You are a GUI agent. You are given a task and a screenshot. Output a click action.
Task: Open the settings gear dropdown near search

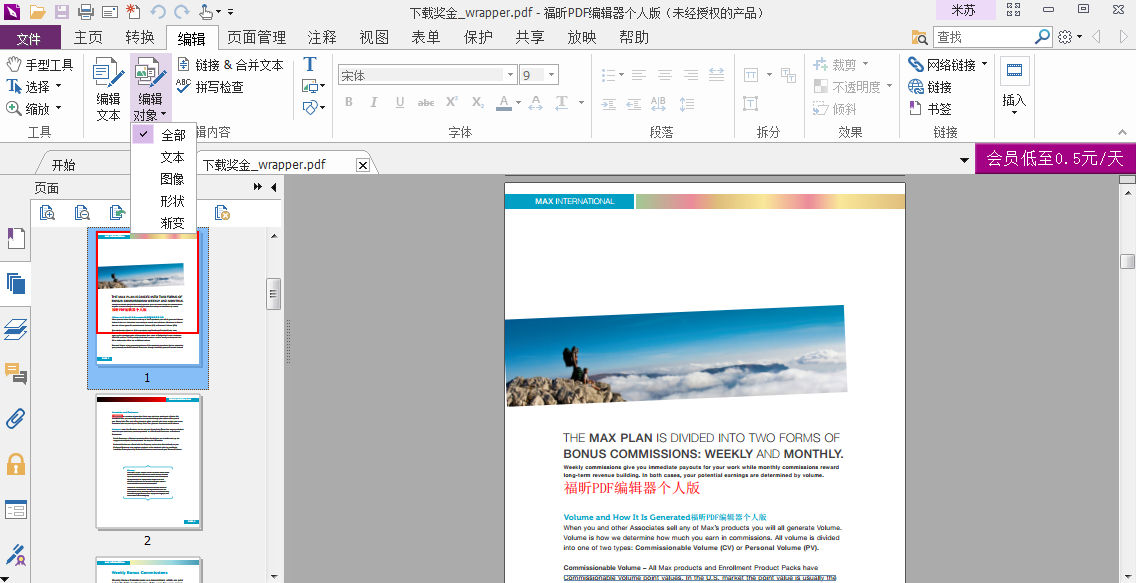1069,36
